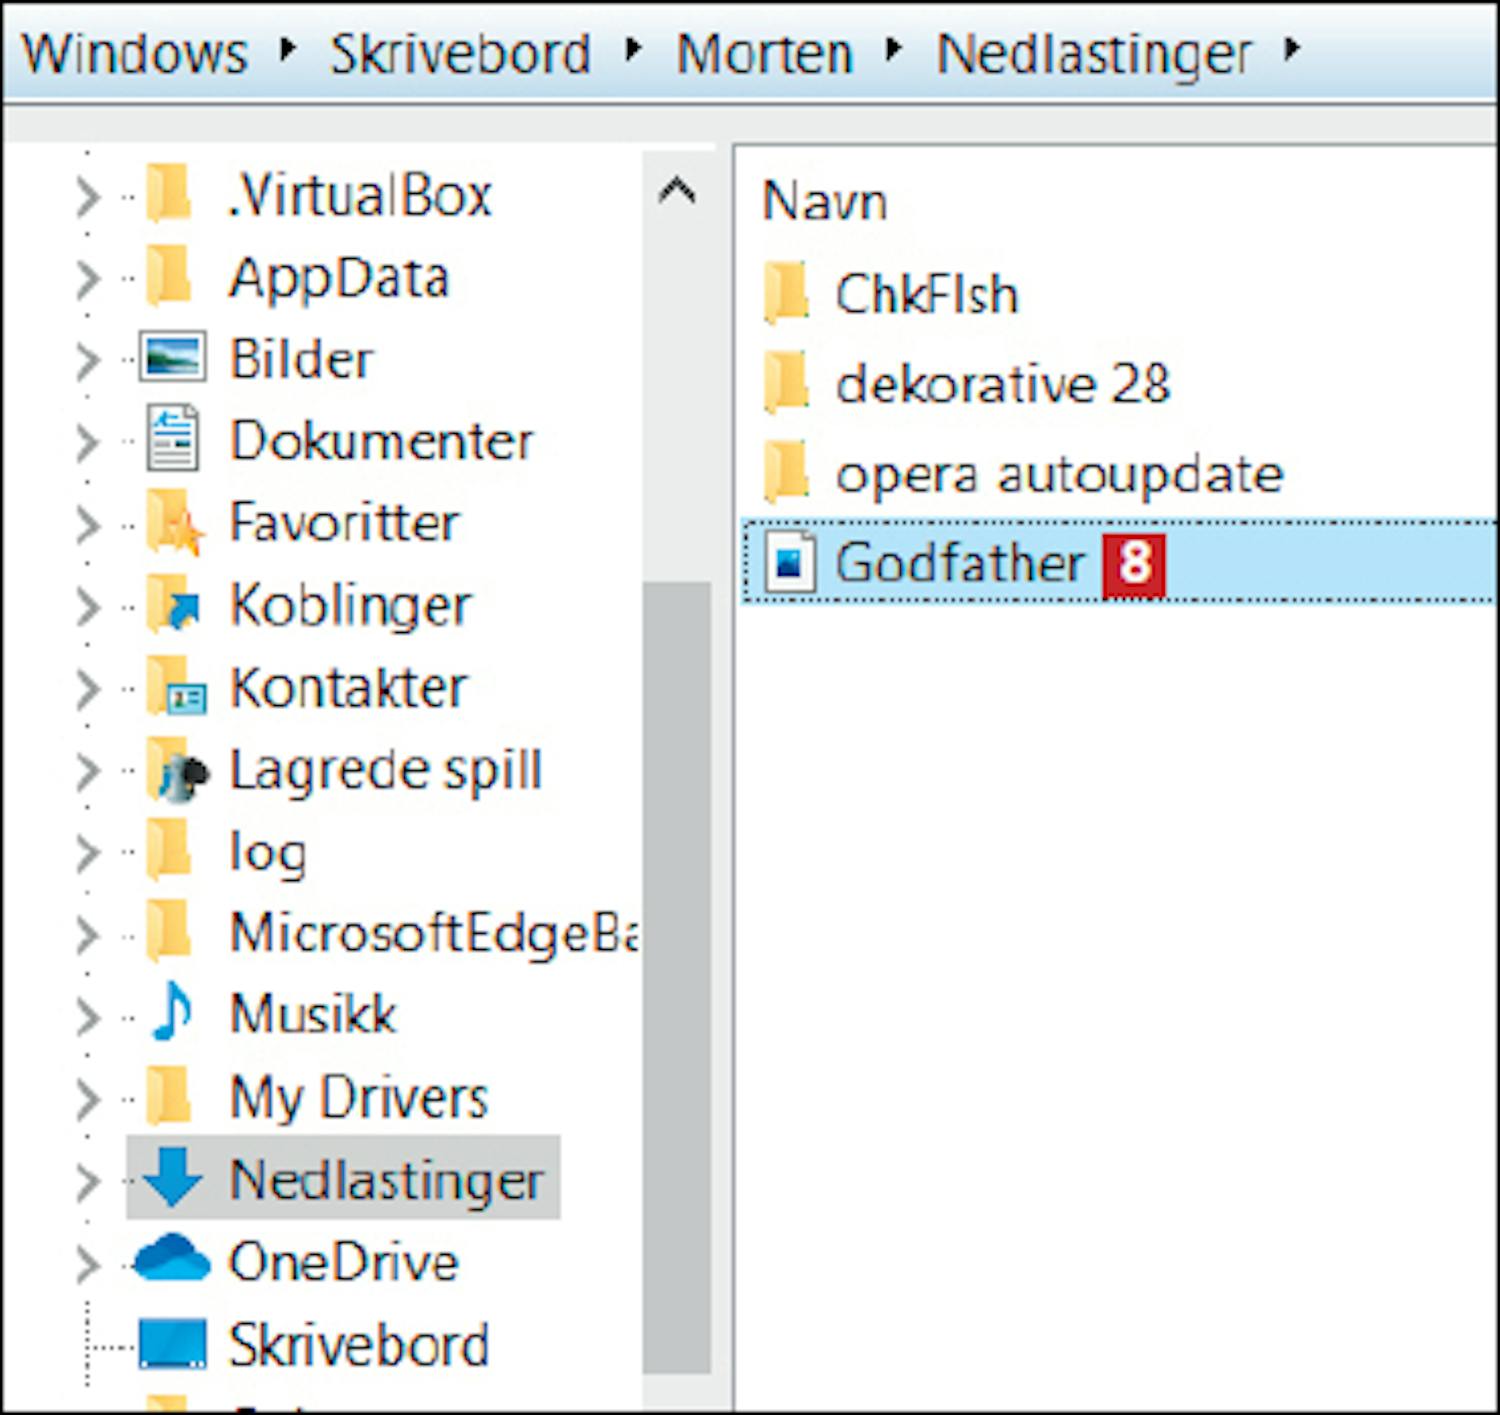Sort files by Navn column header
The height and width of the screenshot is (1415, 1500).
[x=824, y=201]
